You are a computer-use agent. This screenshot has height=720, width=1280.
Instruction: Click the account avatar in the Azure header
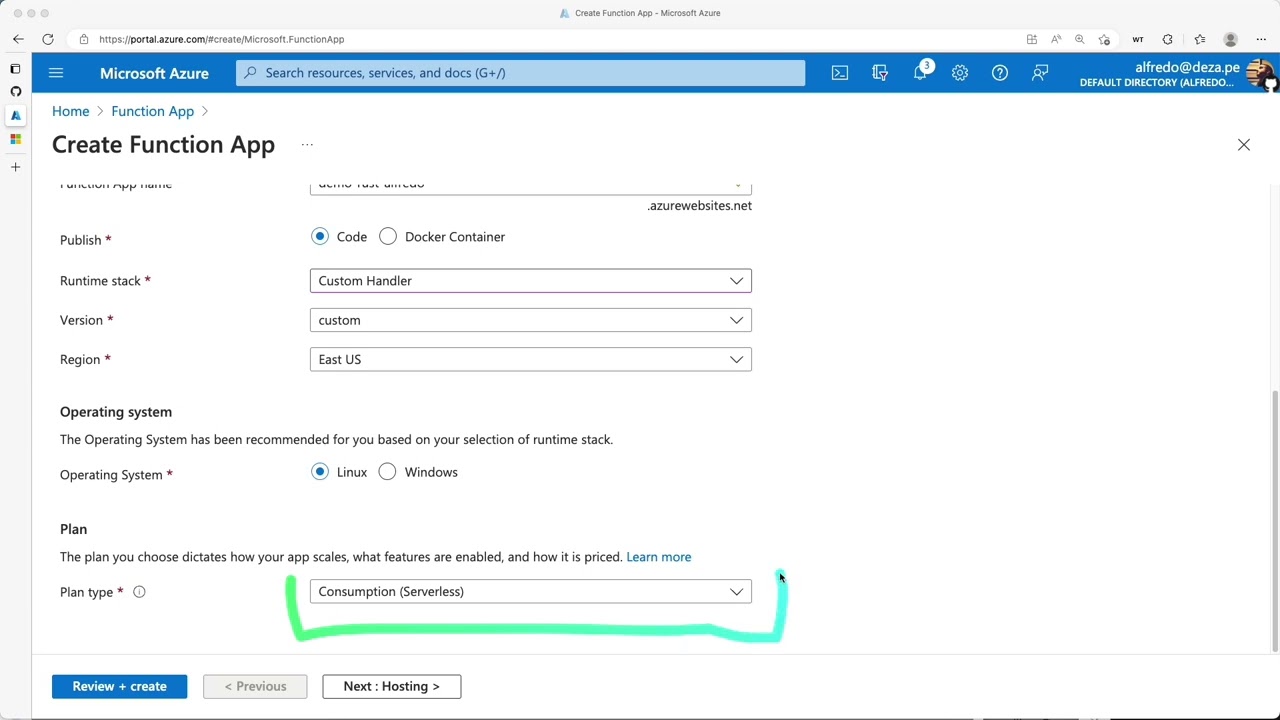(x=1260, y=74)
